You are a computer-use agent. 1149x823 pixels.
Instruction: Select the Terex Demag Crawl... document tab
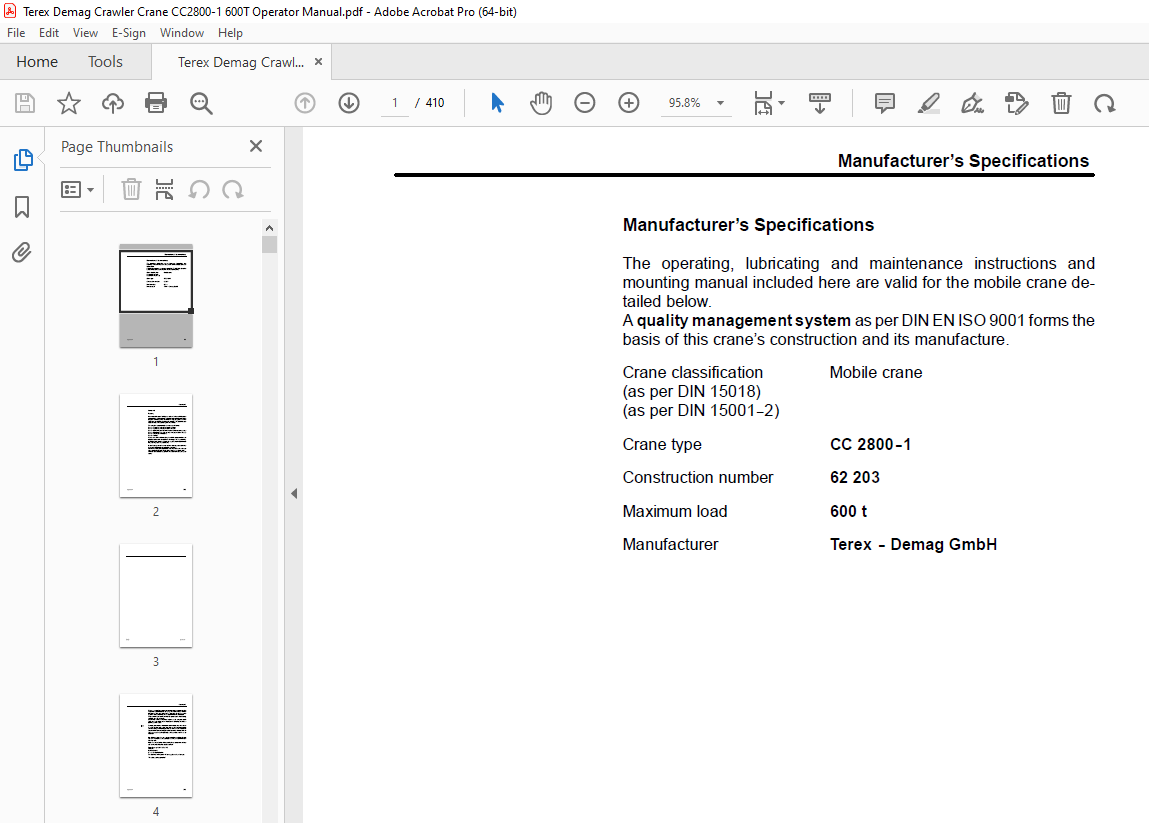point(240,62)
